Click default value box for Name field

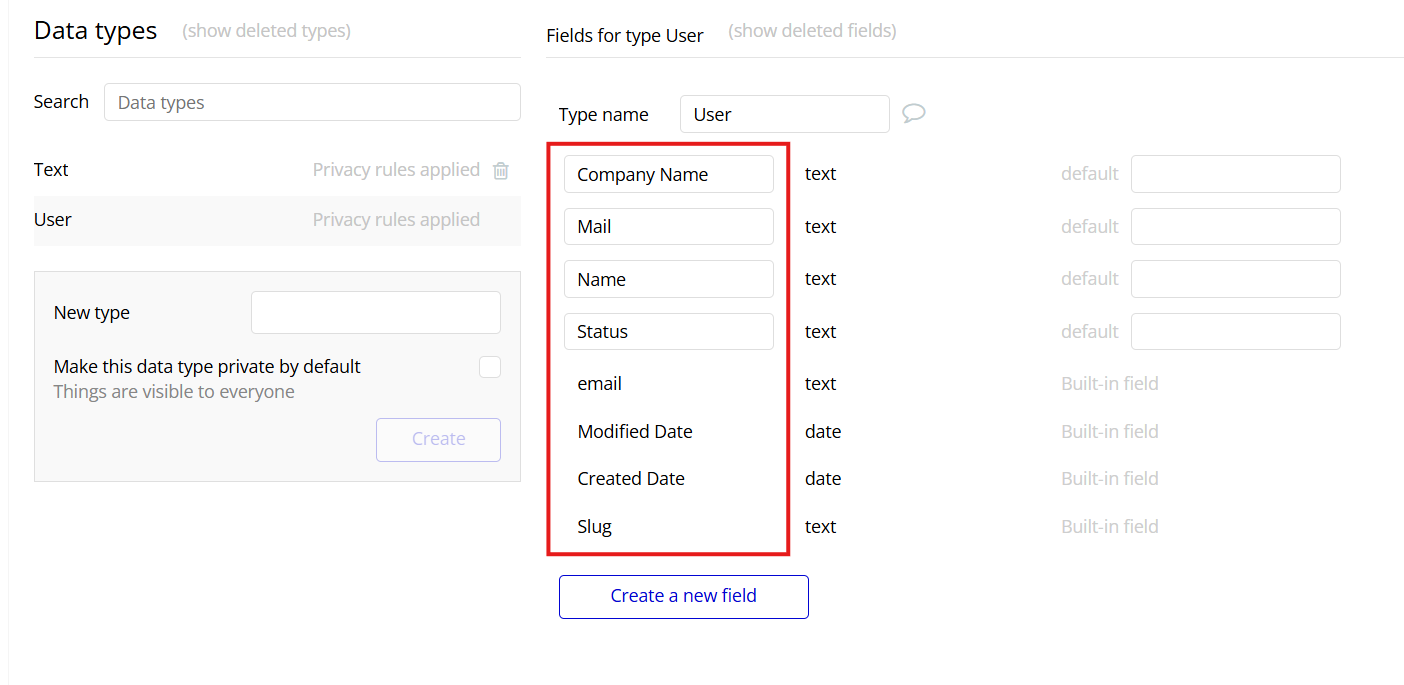pos(1235,279)
